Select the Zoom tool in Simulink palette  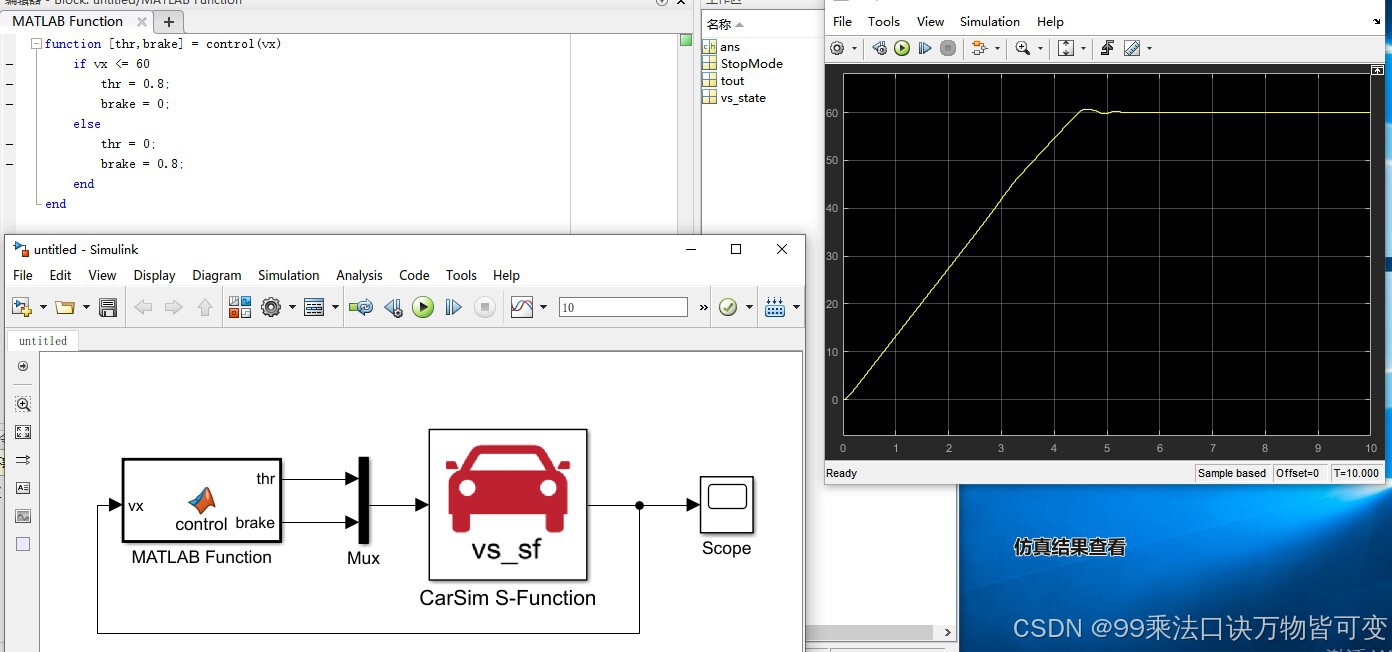point(23,404)
